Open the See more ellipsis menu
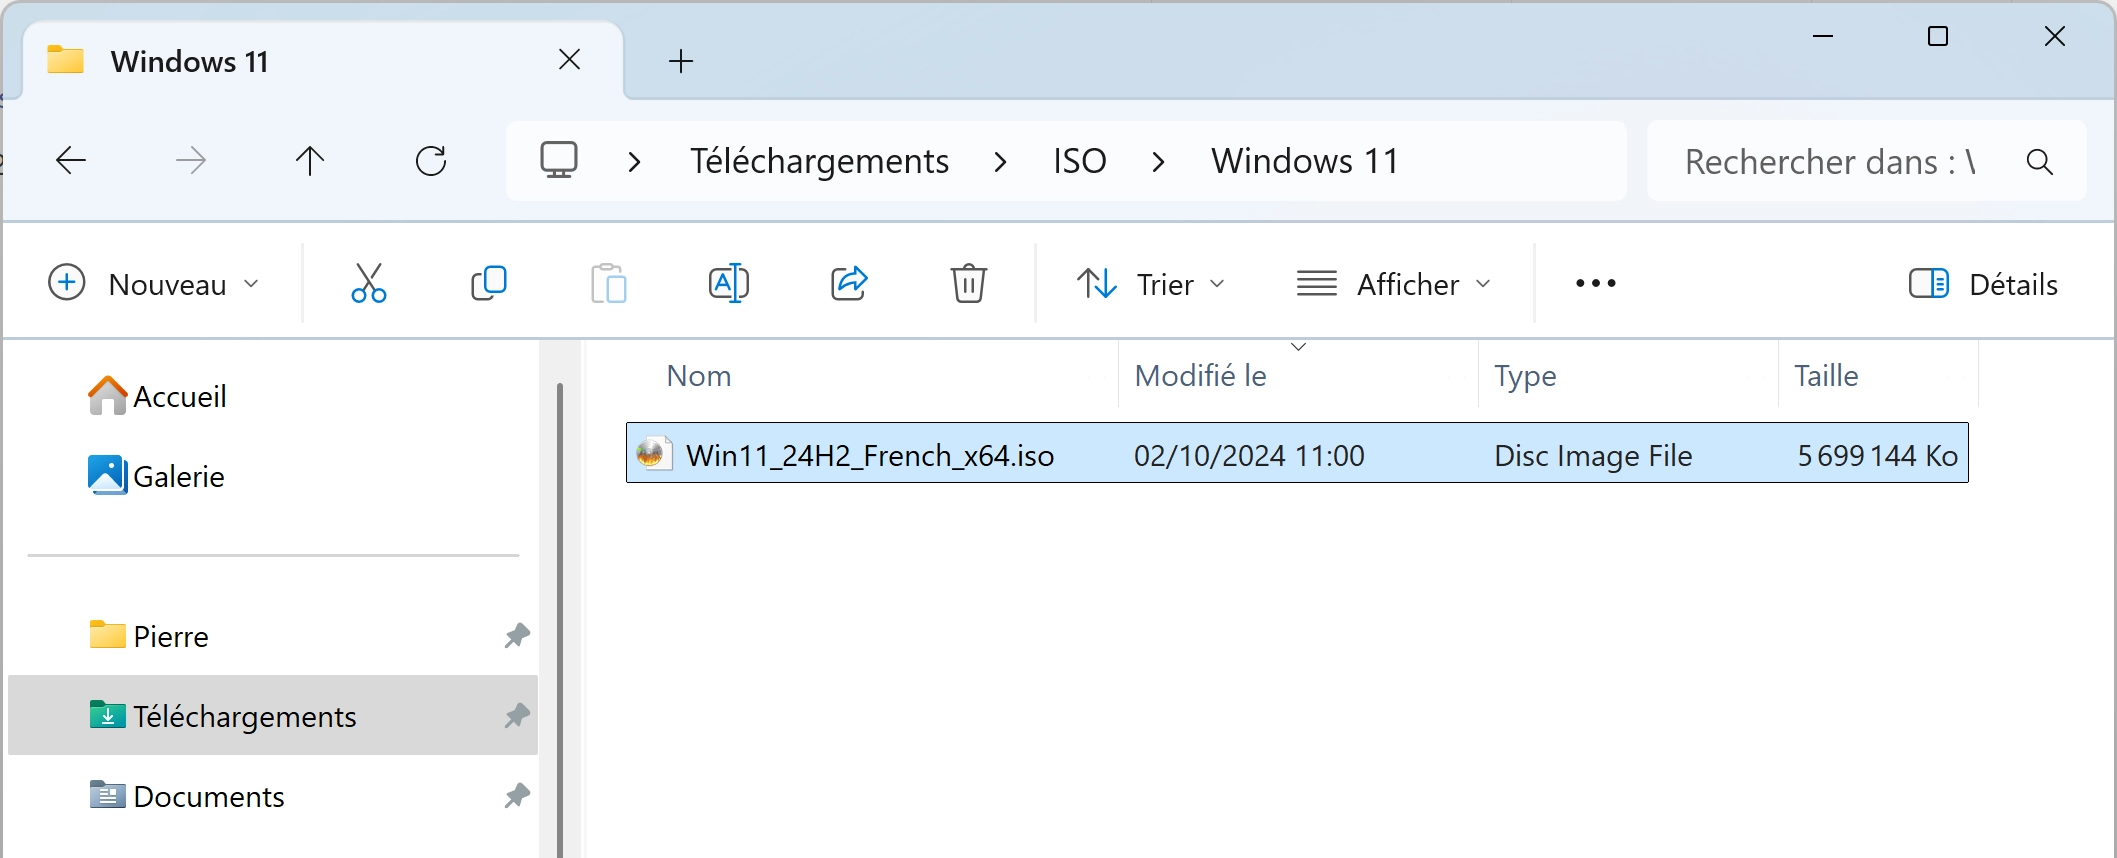The image size is (2117, 858). (x=1595, y=284)
